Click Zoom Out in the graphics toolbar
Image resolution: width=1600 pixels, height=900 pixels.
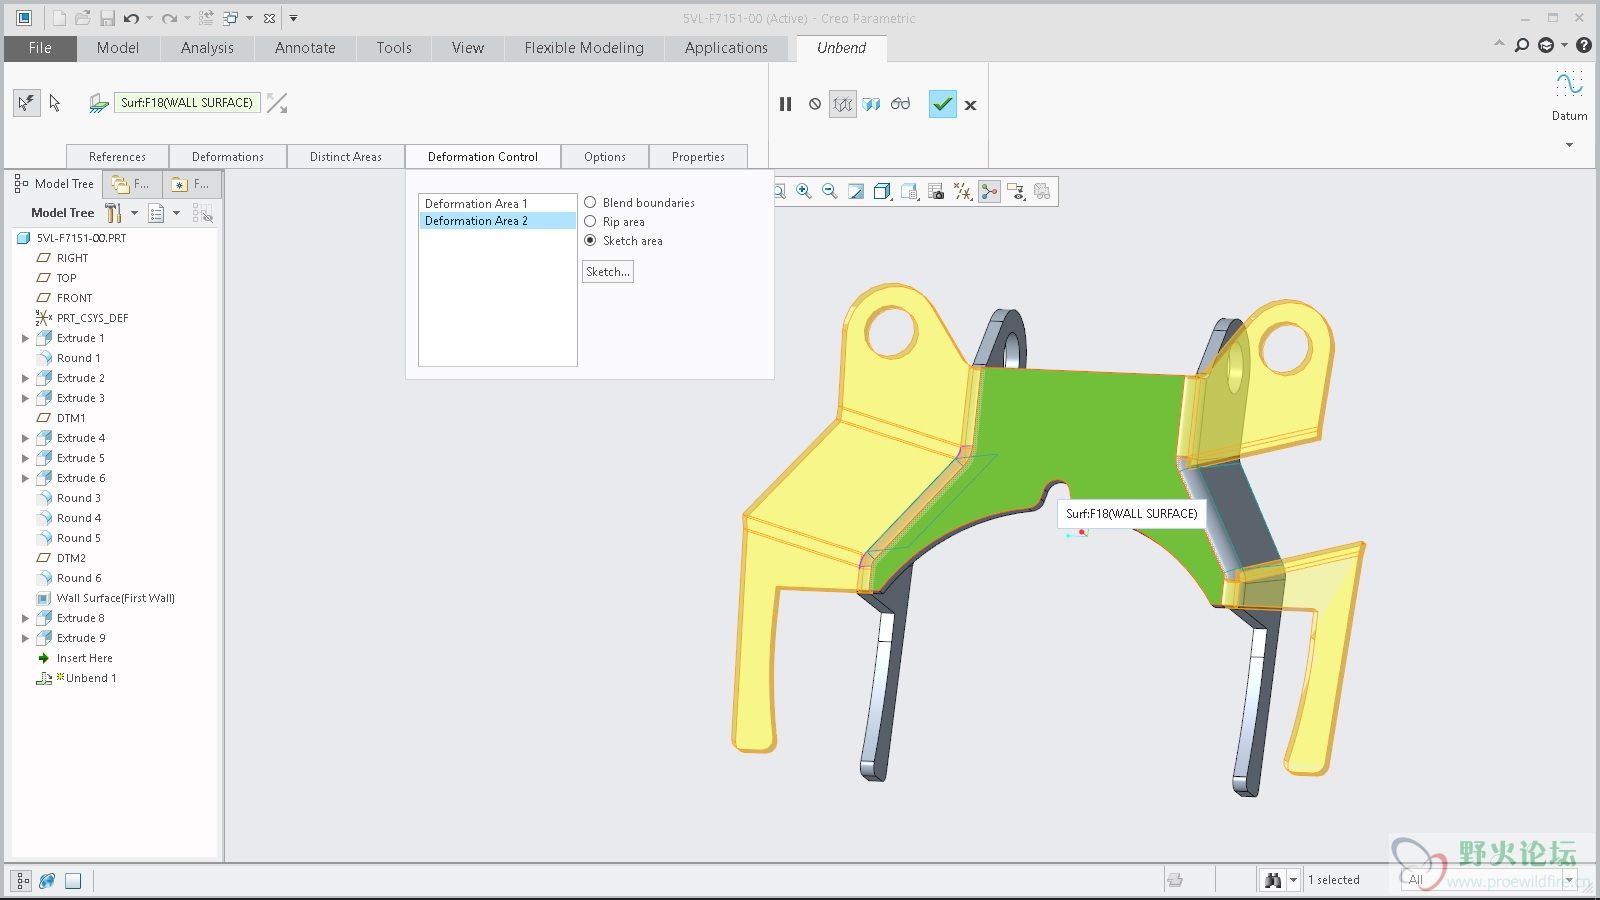[x=830, y=191]
